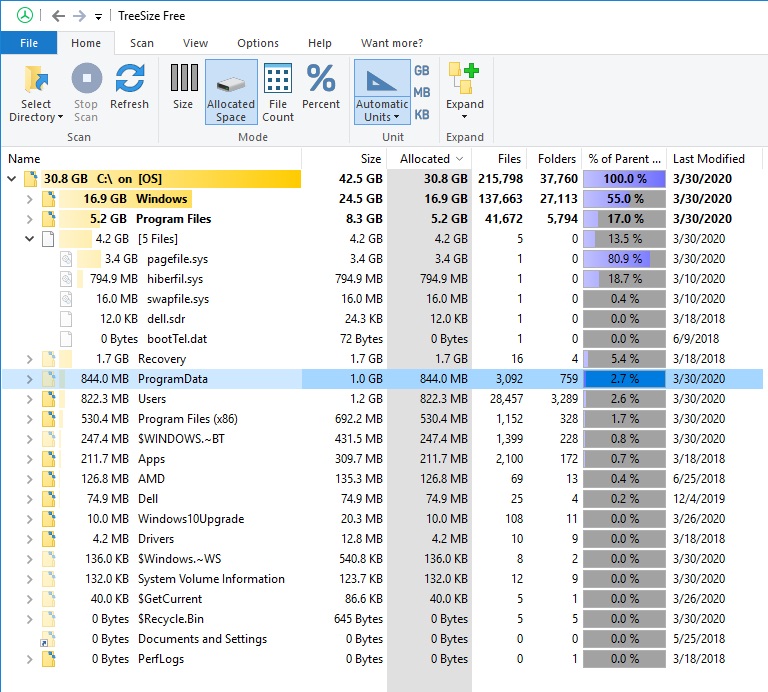
Task: Click the bootTel.dat file icon
Action: coord(66,339)
